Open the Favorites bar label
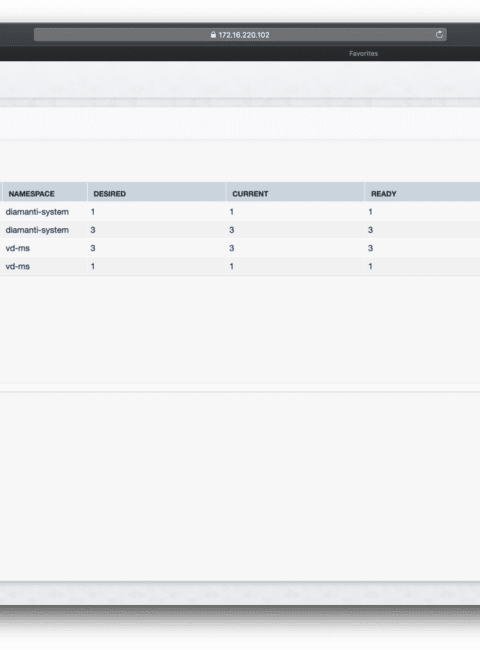480x650 pixels. coord(363,53)
